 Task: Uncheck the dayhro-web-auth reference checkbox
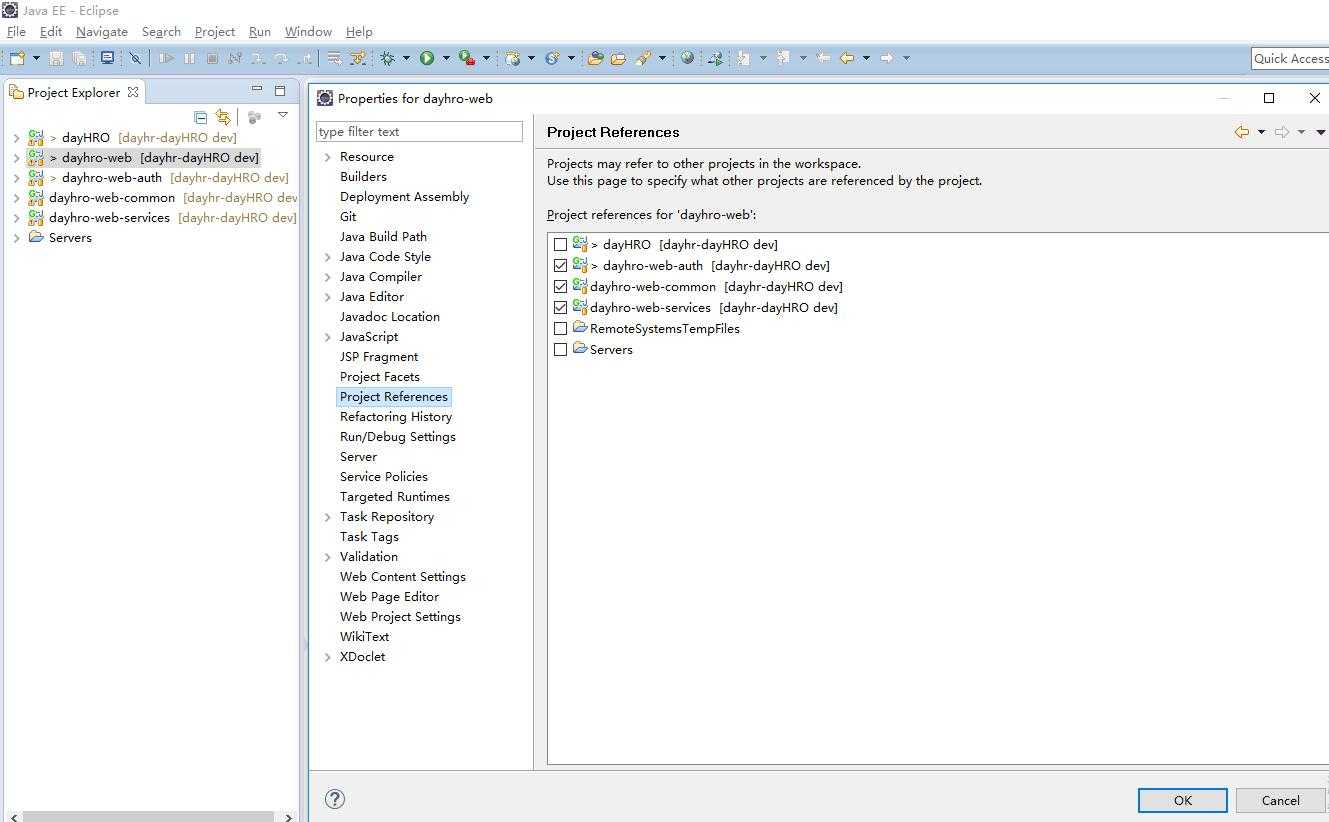560,265
